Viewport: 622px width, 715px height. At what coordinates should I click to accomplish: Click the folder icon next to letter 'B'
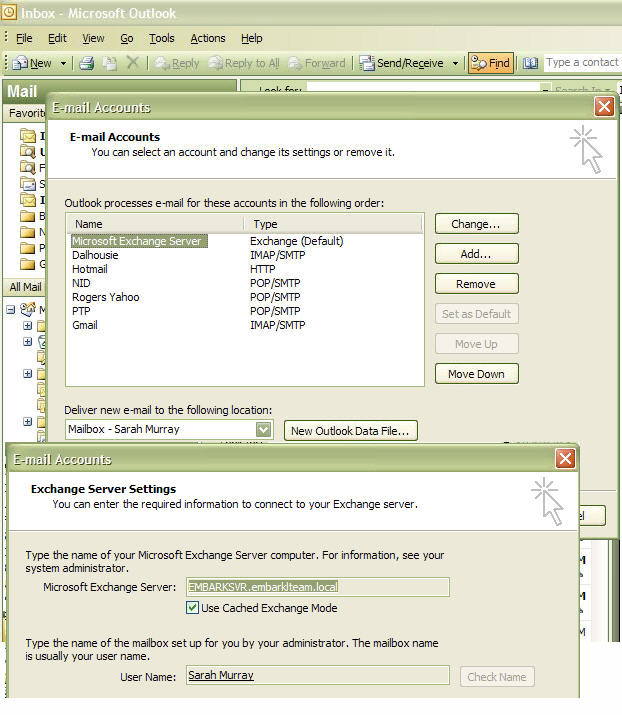pyautogui.click(x=28, y=216)
